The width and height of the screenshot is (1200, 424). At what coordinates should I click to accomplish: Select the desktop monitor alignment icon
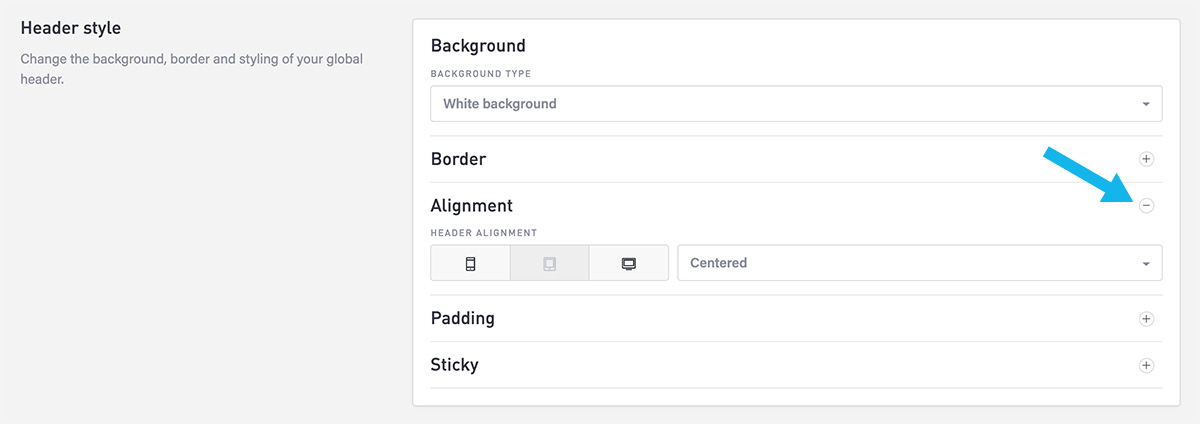tap(629, 263)
